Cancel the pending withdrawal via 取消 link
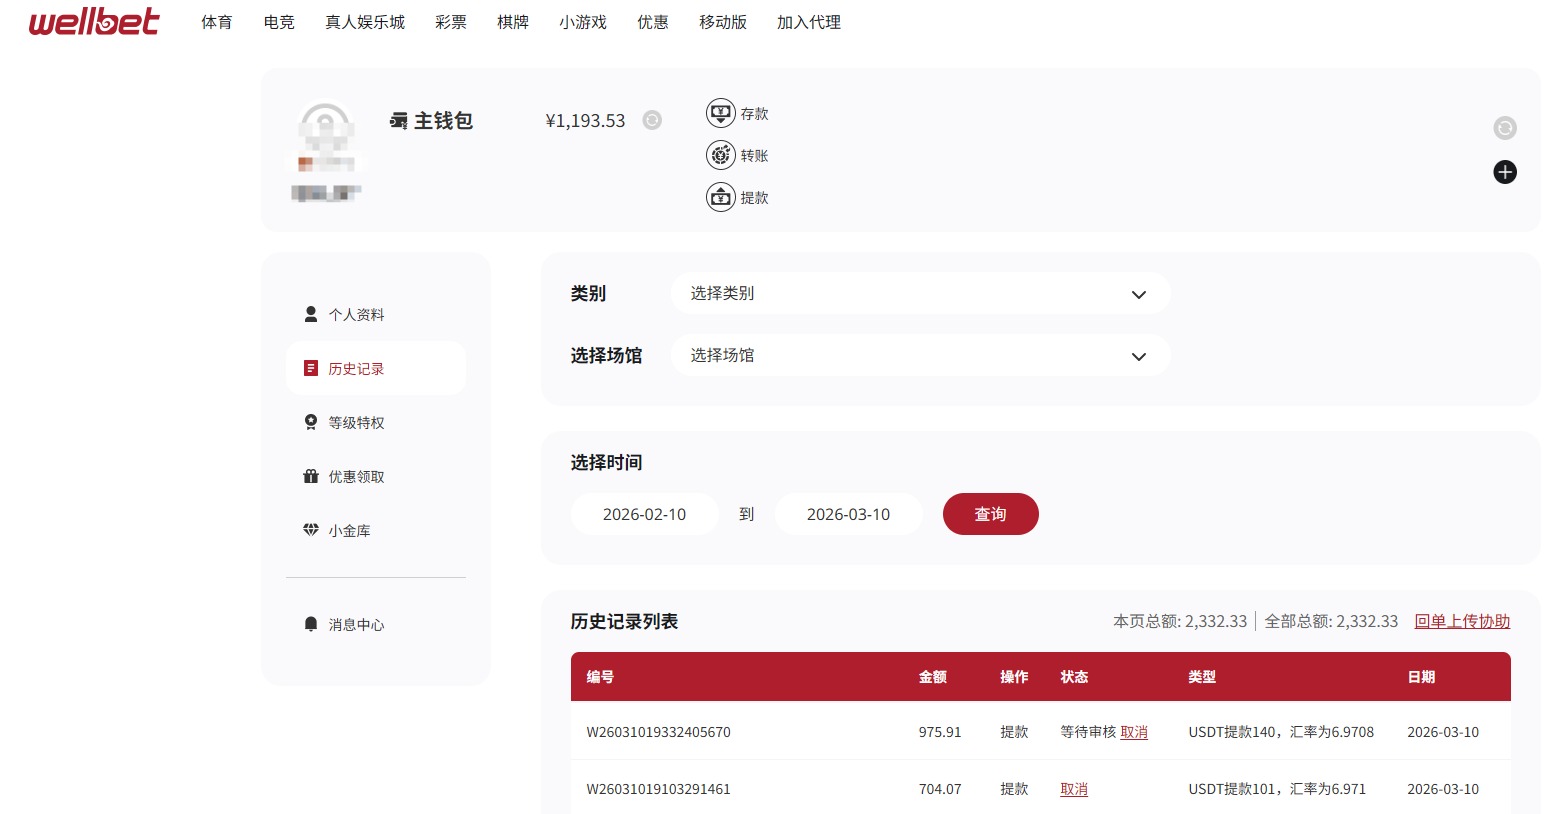The height and width of the screenshot is (814, 1546). [x=1134, y=732]
